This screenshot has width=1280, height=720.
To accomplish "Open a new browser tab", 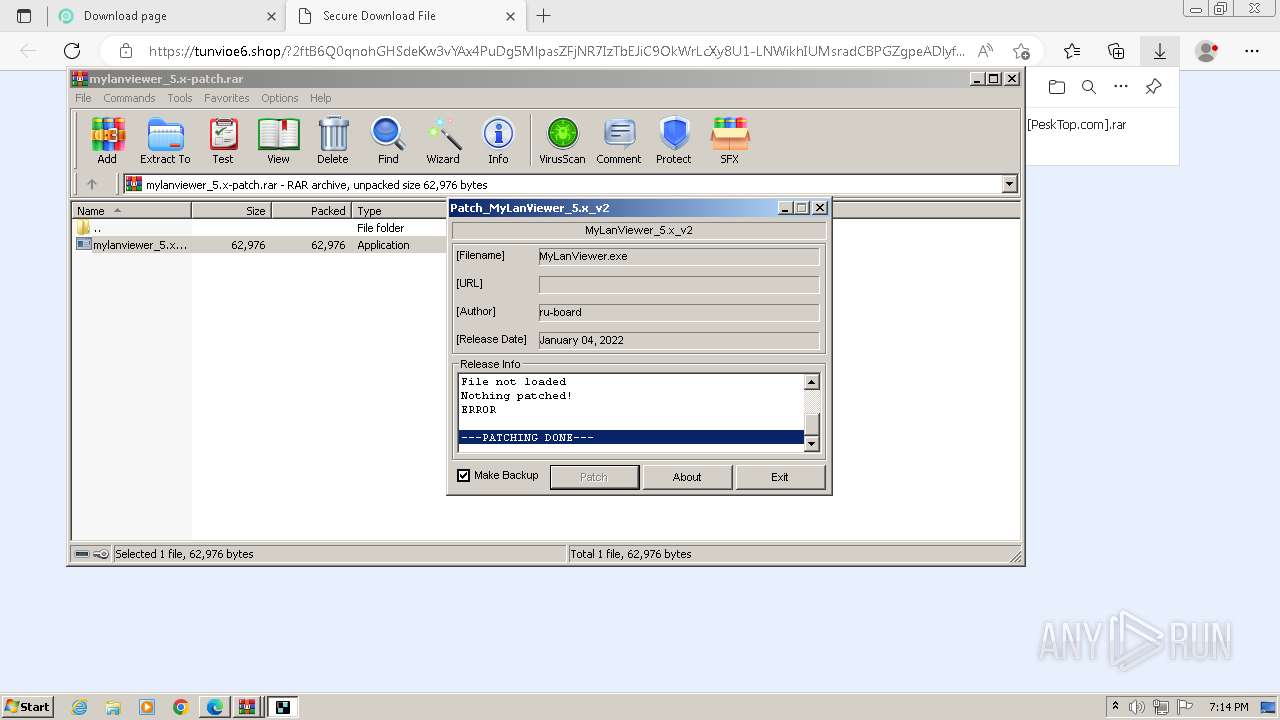I will click(544, 16).
